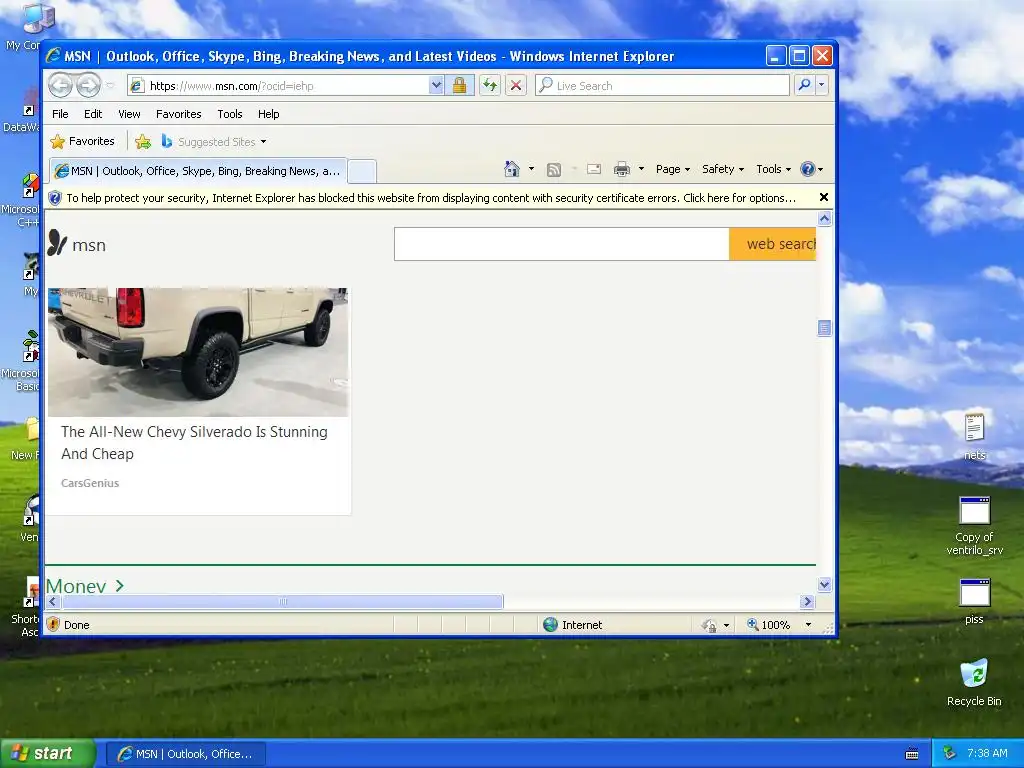Open a new blank tab
1024x768 pixels.
tap(362, 171)
